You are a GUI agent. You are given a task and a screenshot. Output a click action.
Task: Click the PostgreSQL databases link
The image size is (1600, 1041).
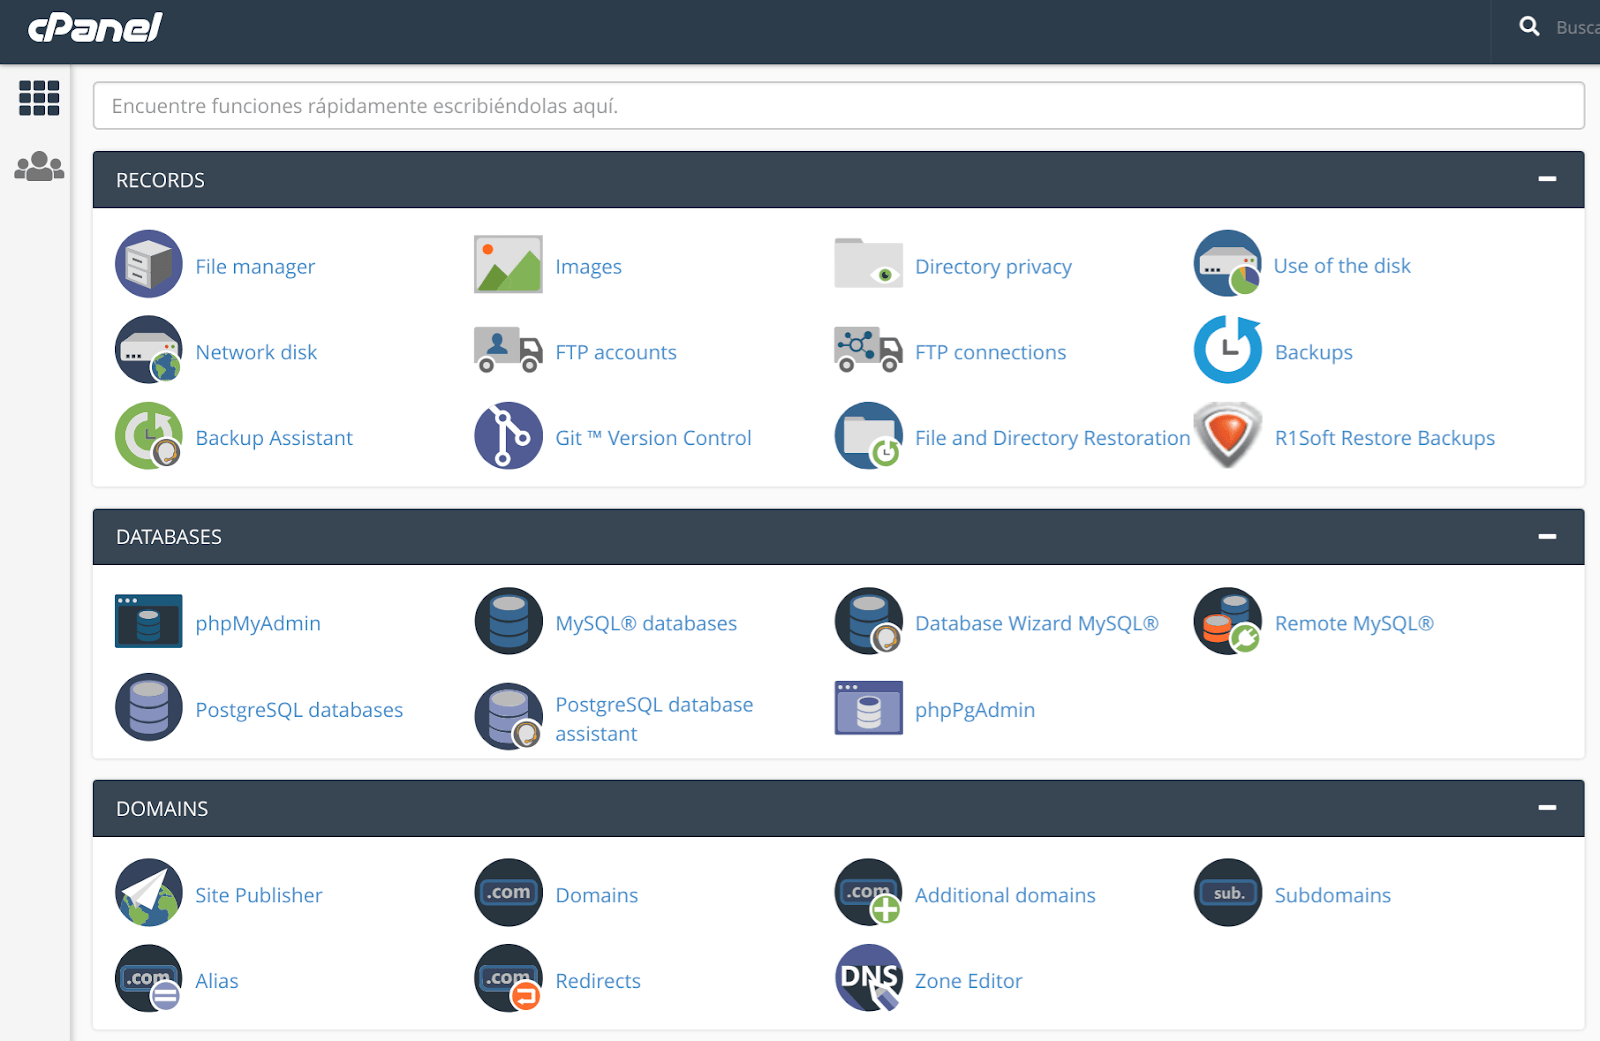click(x=299, y=710)
